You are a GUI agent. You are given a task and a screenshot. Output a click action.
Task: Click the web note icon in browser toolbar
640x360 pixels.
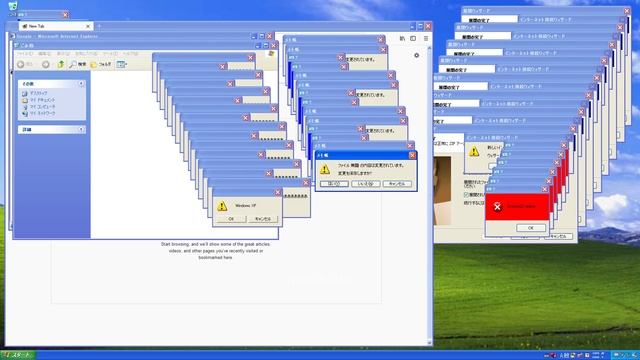(x=413, y=38)
